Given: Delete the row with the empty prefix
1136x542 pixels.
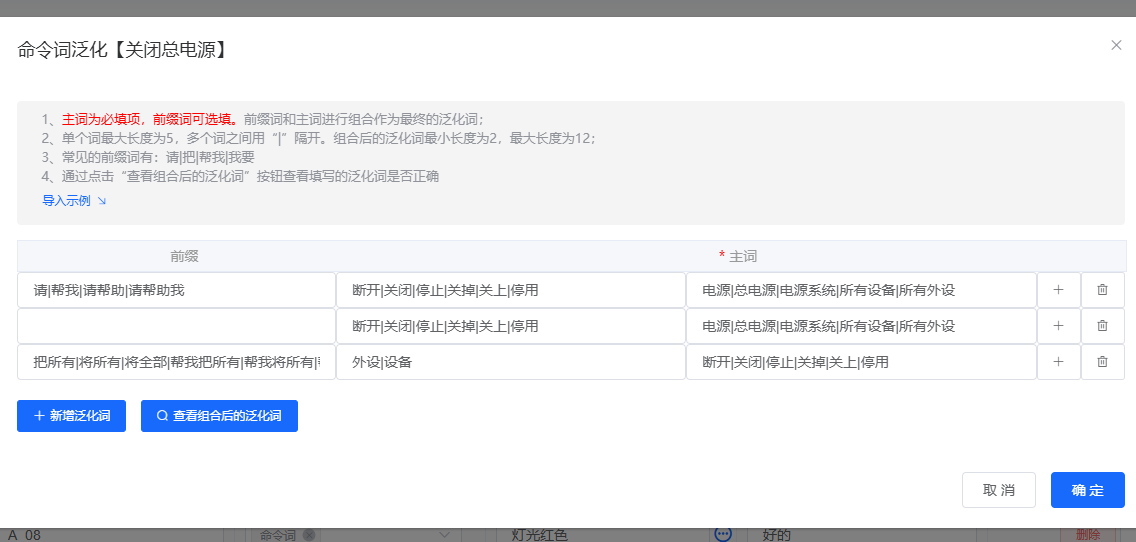Looking at the screenshot, I should [x=1103, y=326].
